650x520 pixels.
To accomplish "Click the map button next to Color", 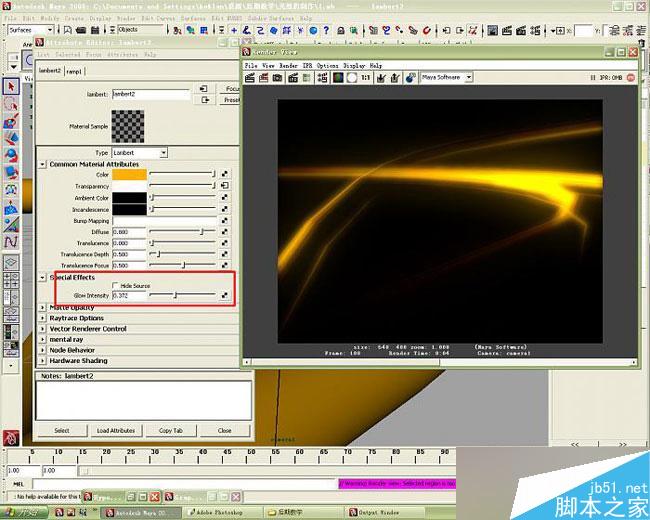I will coord(226,174).
